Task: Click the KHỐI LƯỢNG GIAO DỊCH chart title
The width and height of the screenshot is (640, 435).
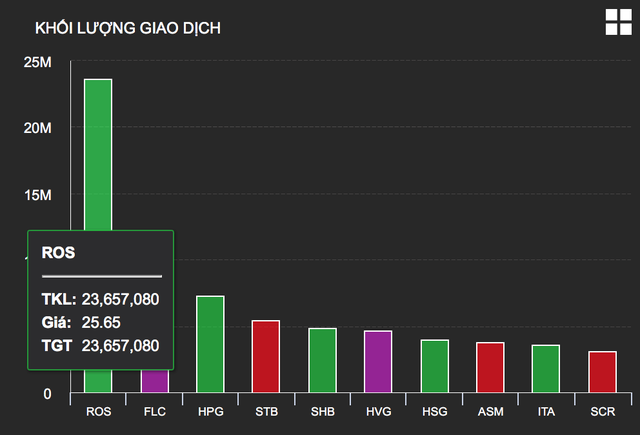Action: coord(128,27)
